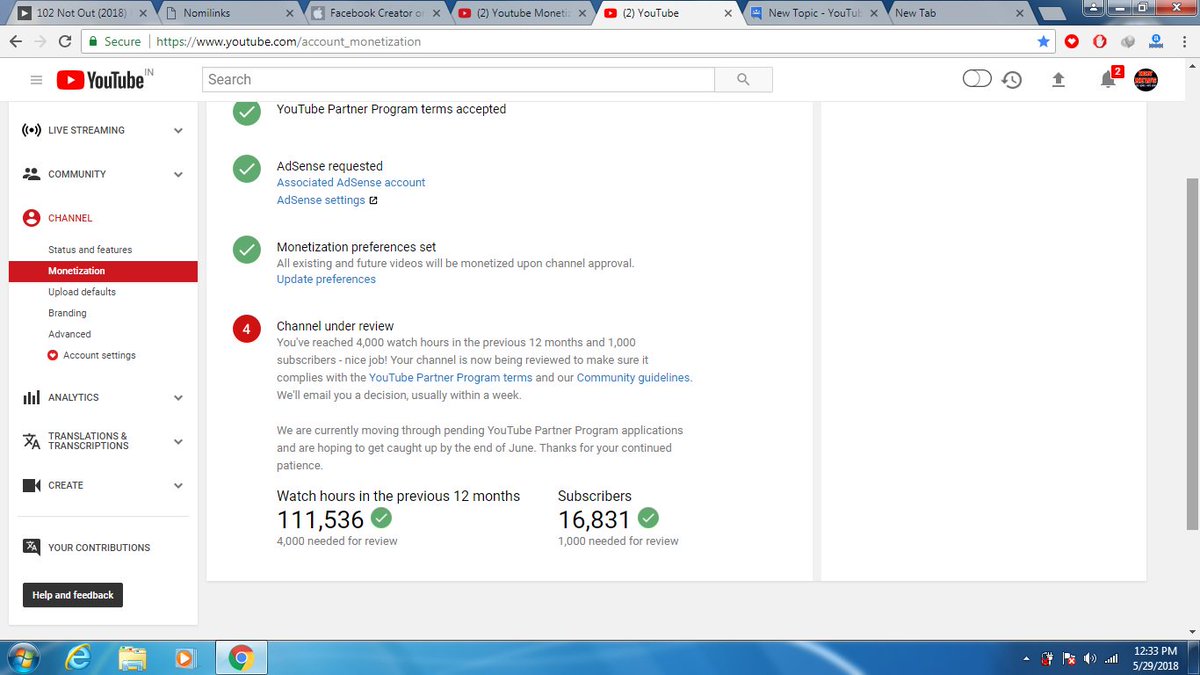Image resolution: width=1200 pixels, height=675 pixels.
Task: Click the browser back arrow
Action: [16, 42]
